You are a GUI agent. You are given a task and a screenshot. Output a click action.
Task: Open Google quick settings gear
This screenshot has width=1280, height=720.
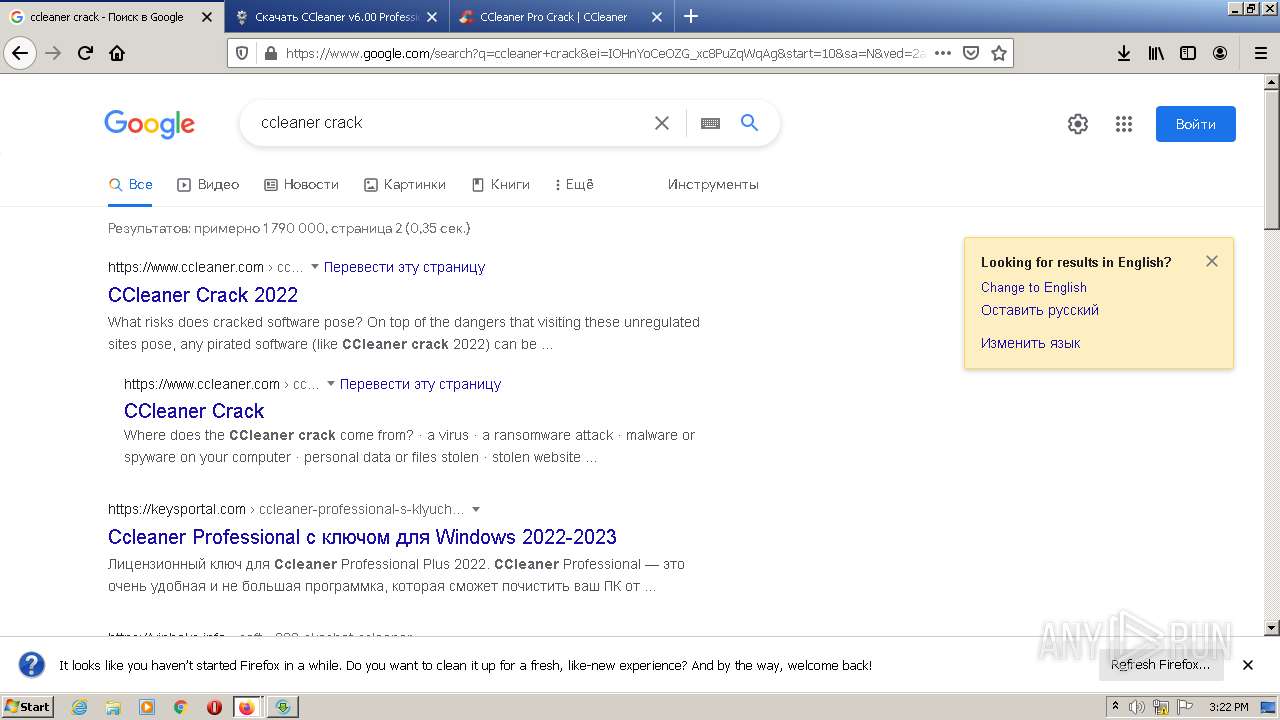click(1077, 124)
